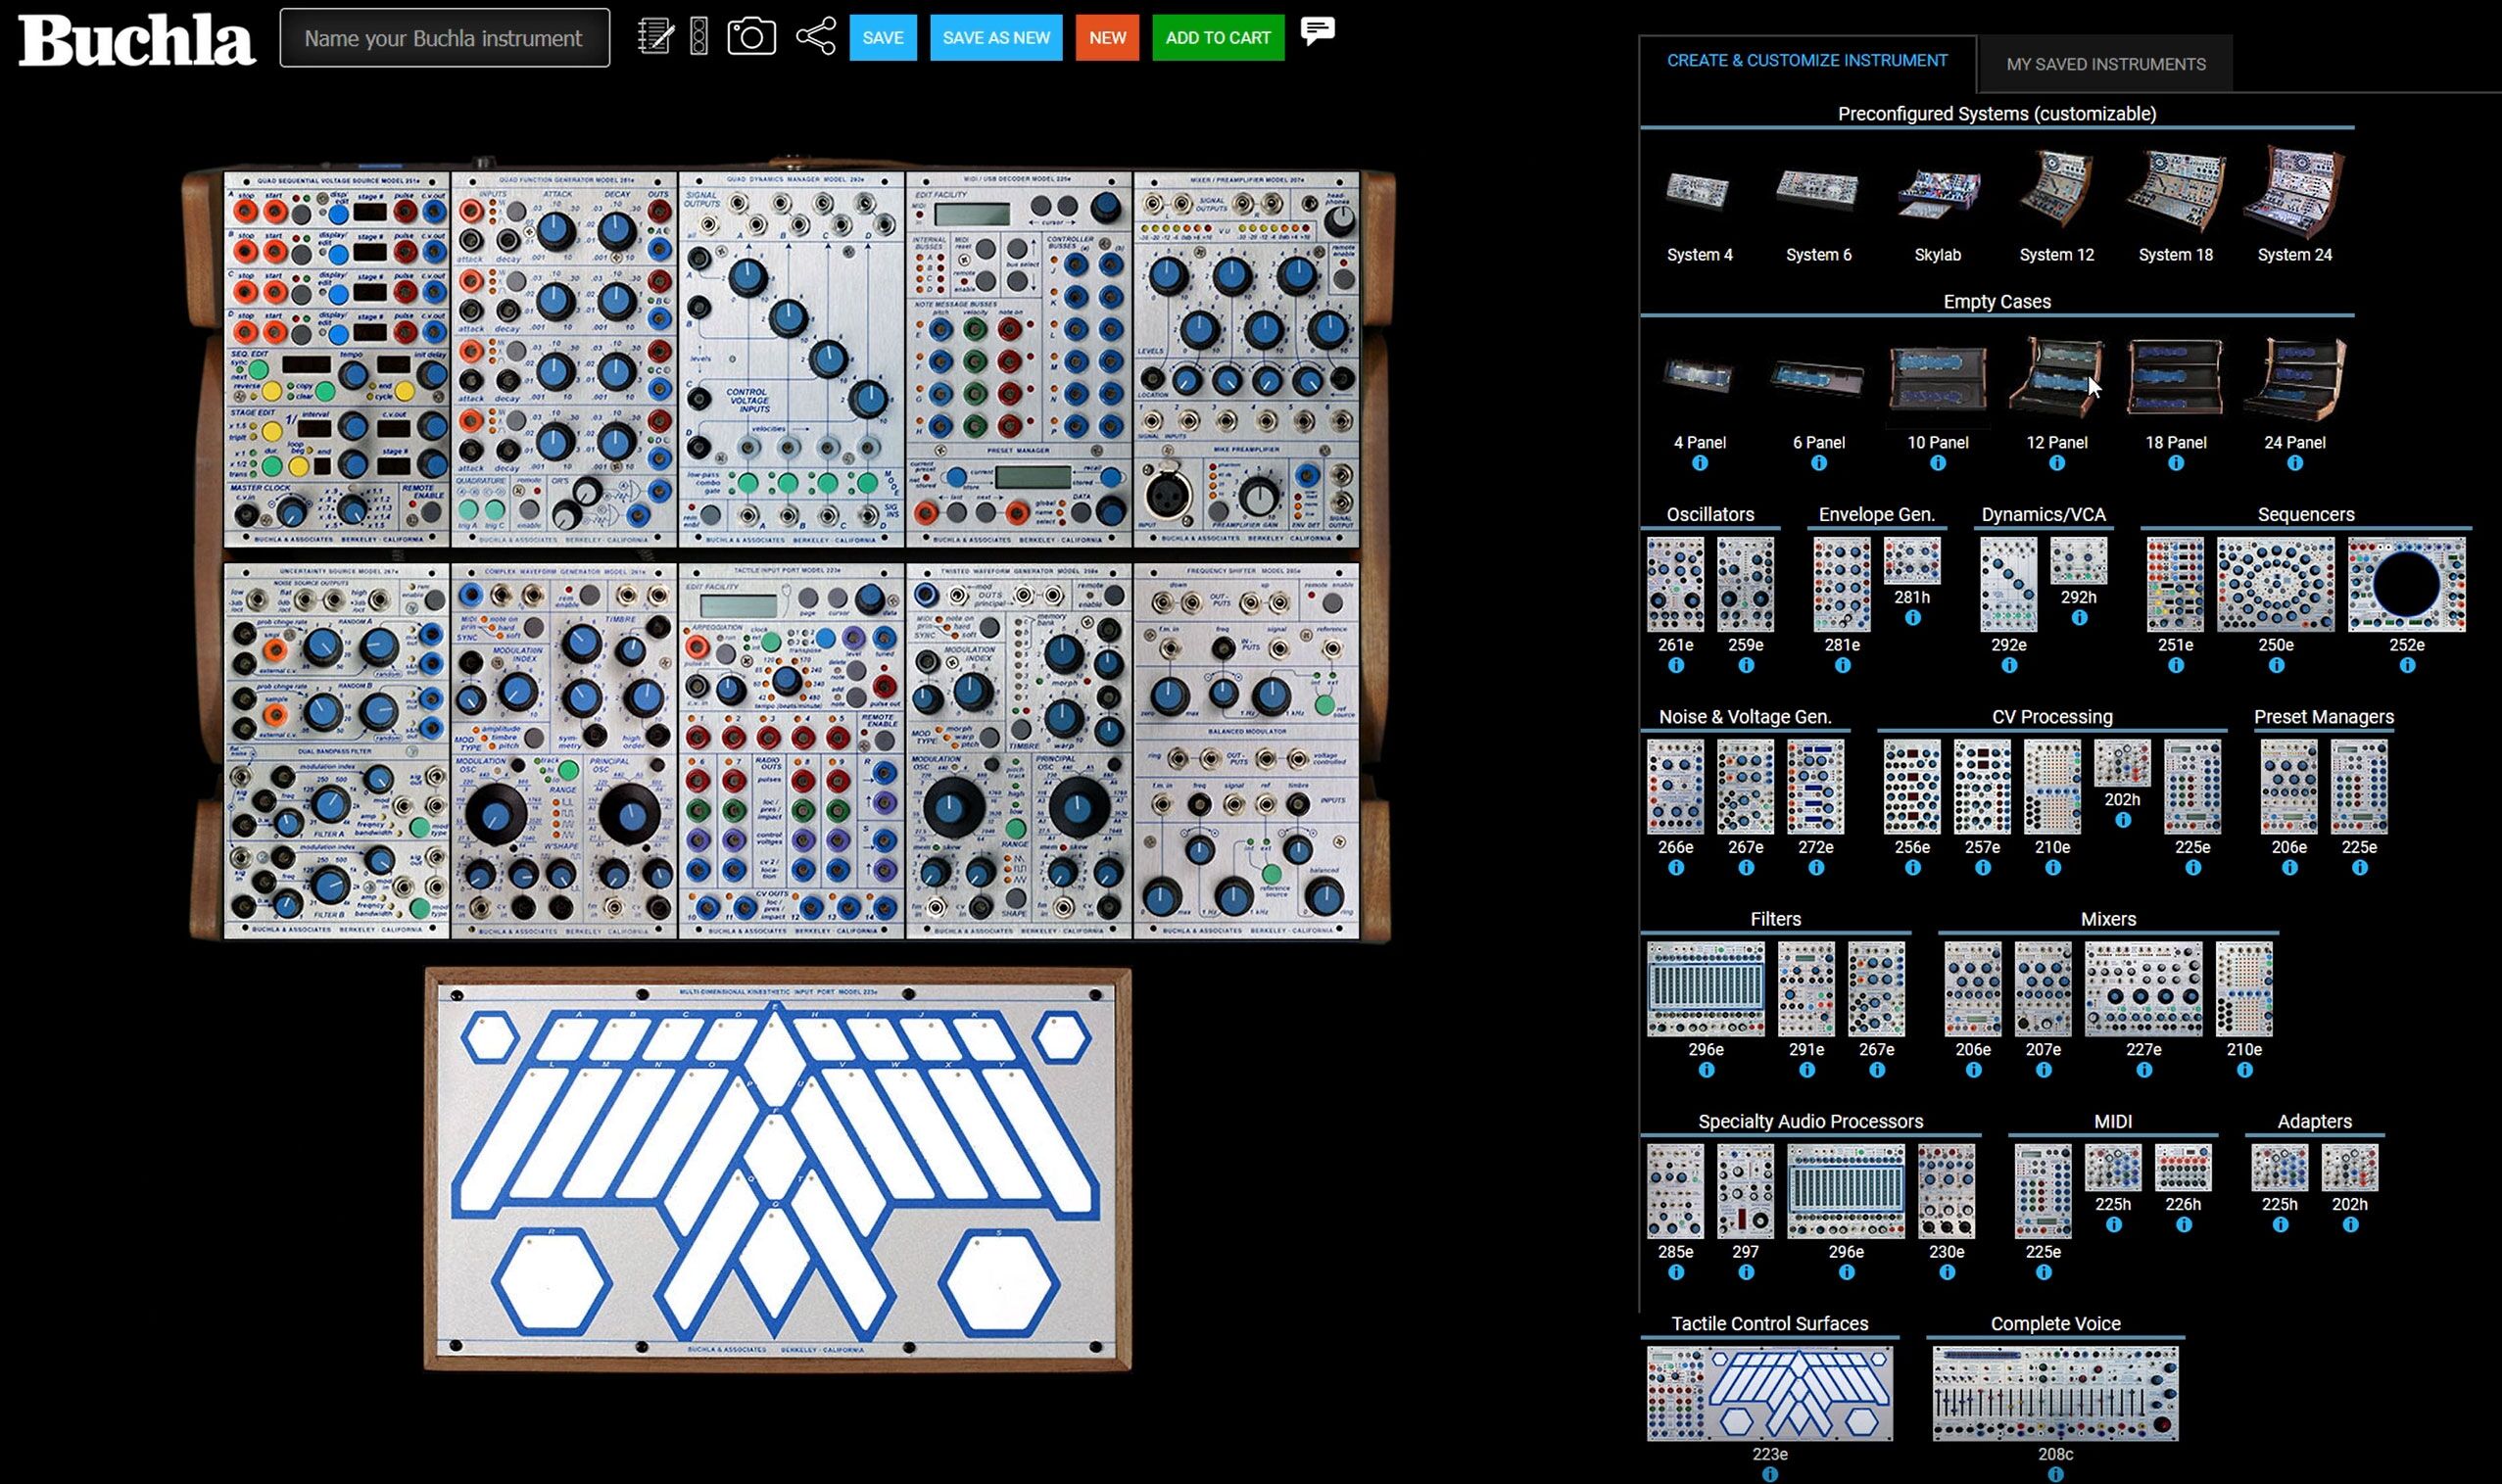Click the traffic light icon
The height and width of the screenshot is (1484, 2502).
pyautogui.click(x=699, y=37)
